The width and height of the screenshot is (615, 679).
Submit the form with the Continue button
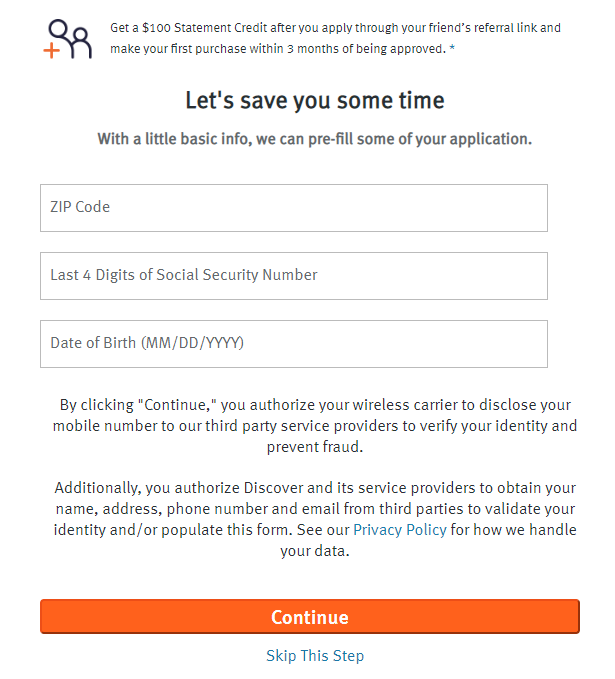click(310, 617)
